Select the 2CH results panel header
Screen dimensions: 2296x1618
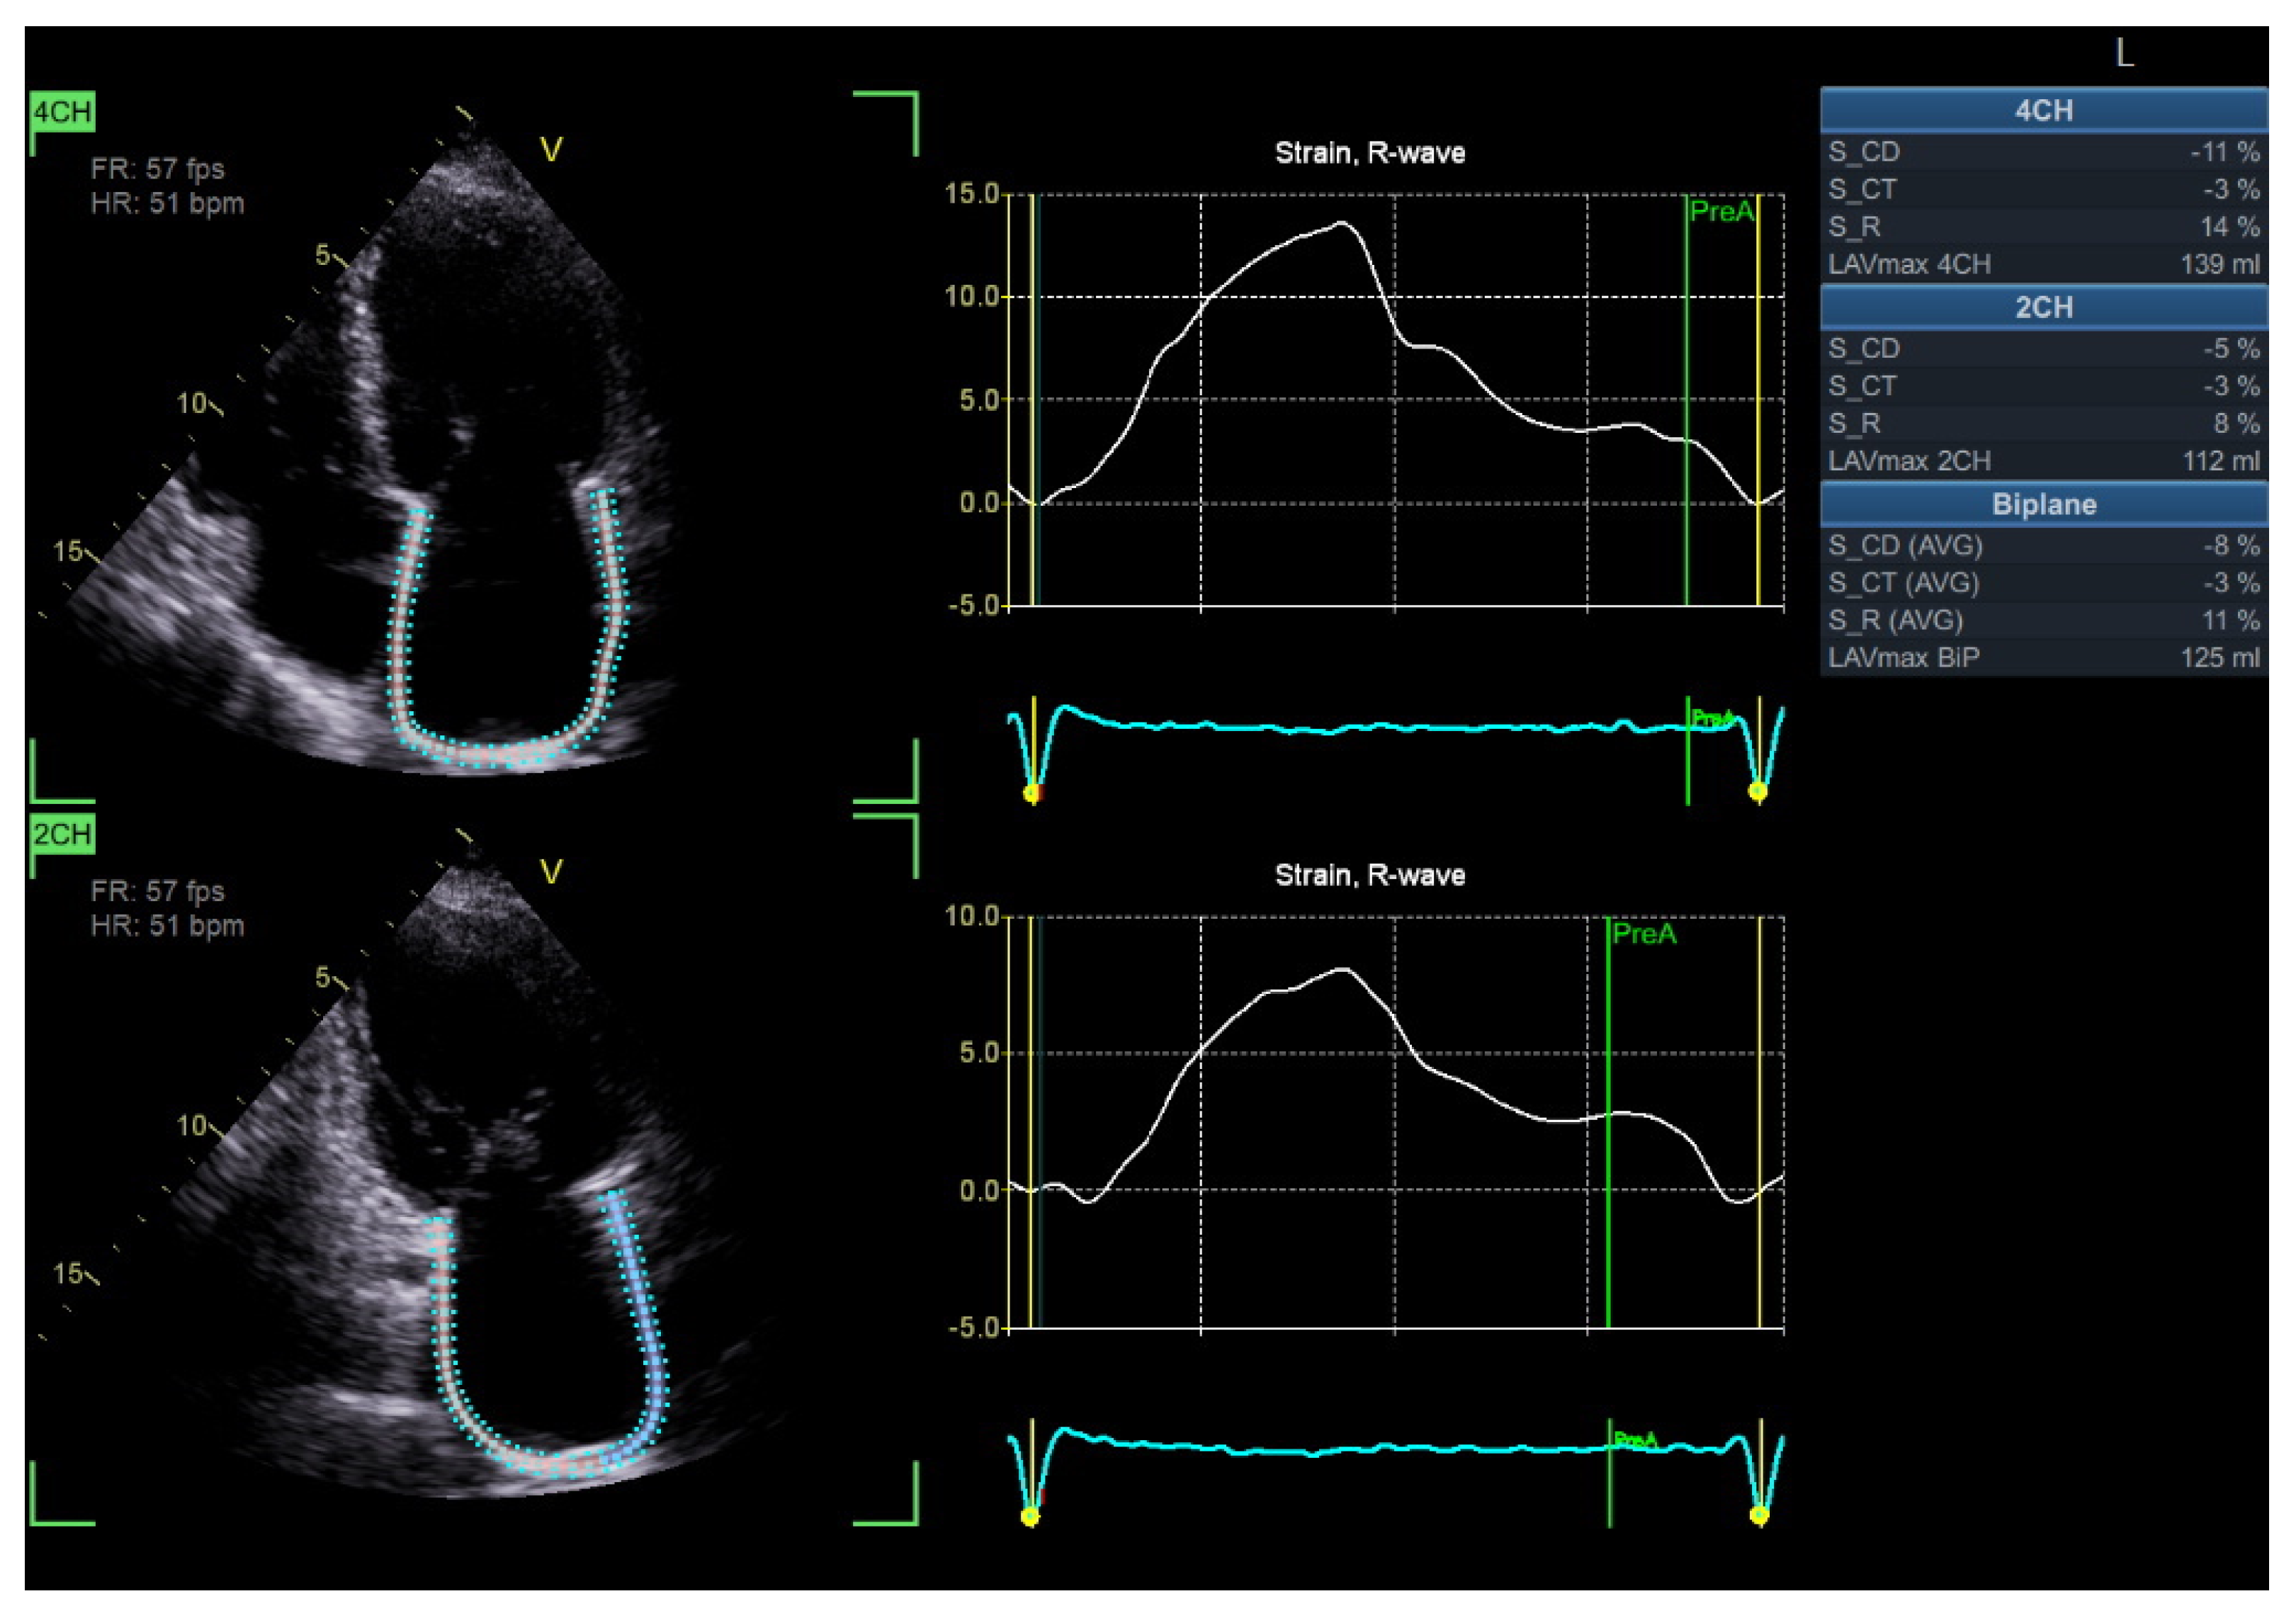pos(2043,308)
